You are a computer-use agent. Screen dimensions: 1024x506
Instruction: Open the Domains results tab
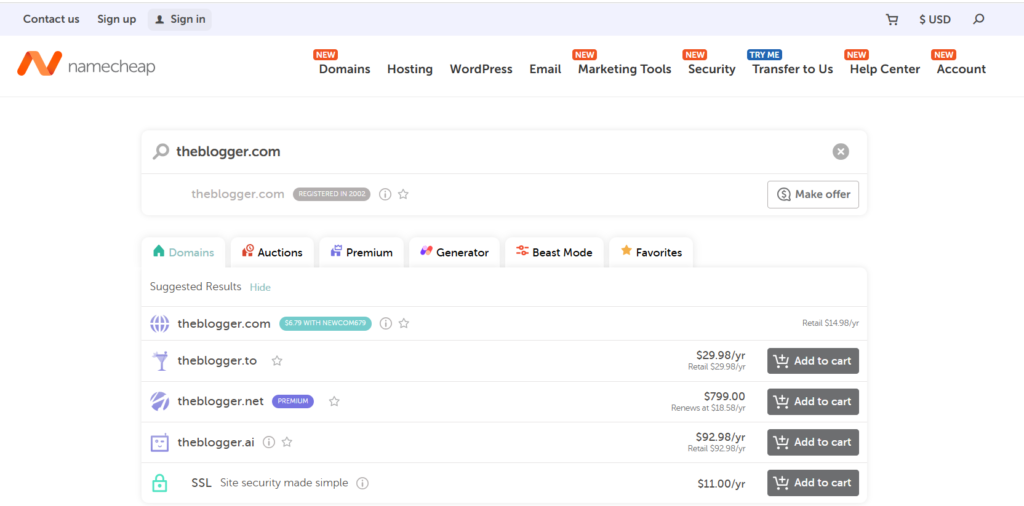point(184,252)
